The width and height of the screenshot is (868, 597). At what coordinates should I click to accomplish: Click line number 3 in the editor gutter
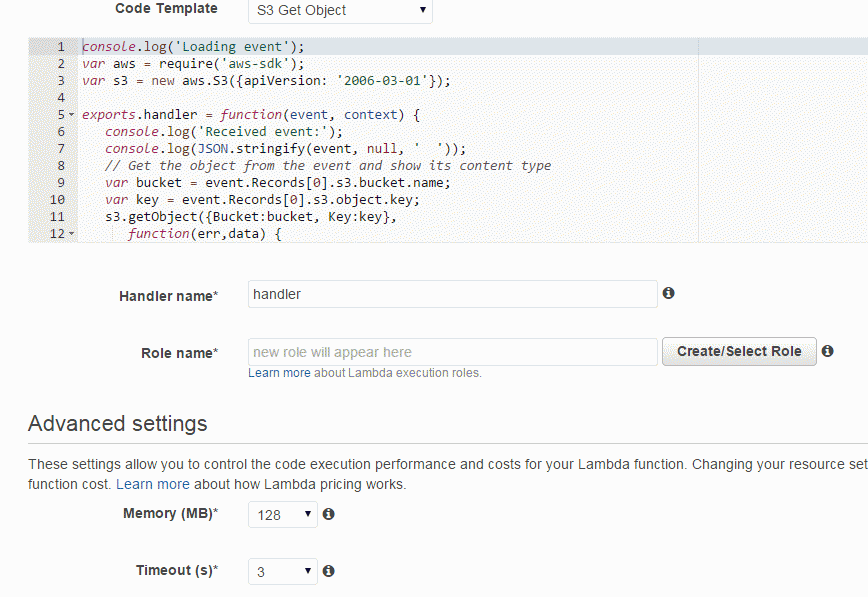pyautogui.click(x=61, y=81)
